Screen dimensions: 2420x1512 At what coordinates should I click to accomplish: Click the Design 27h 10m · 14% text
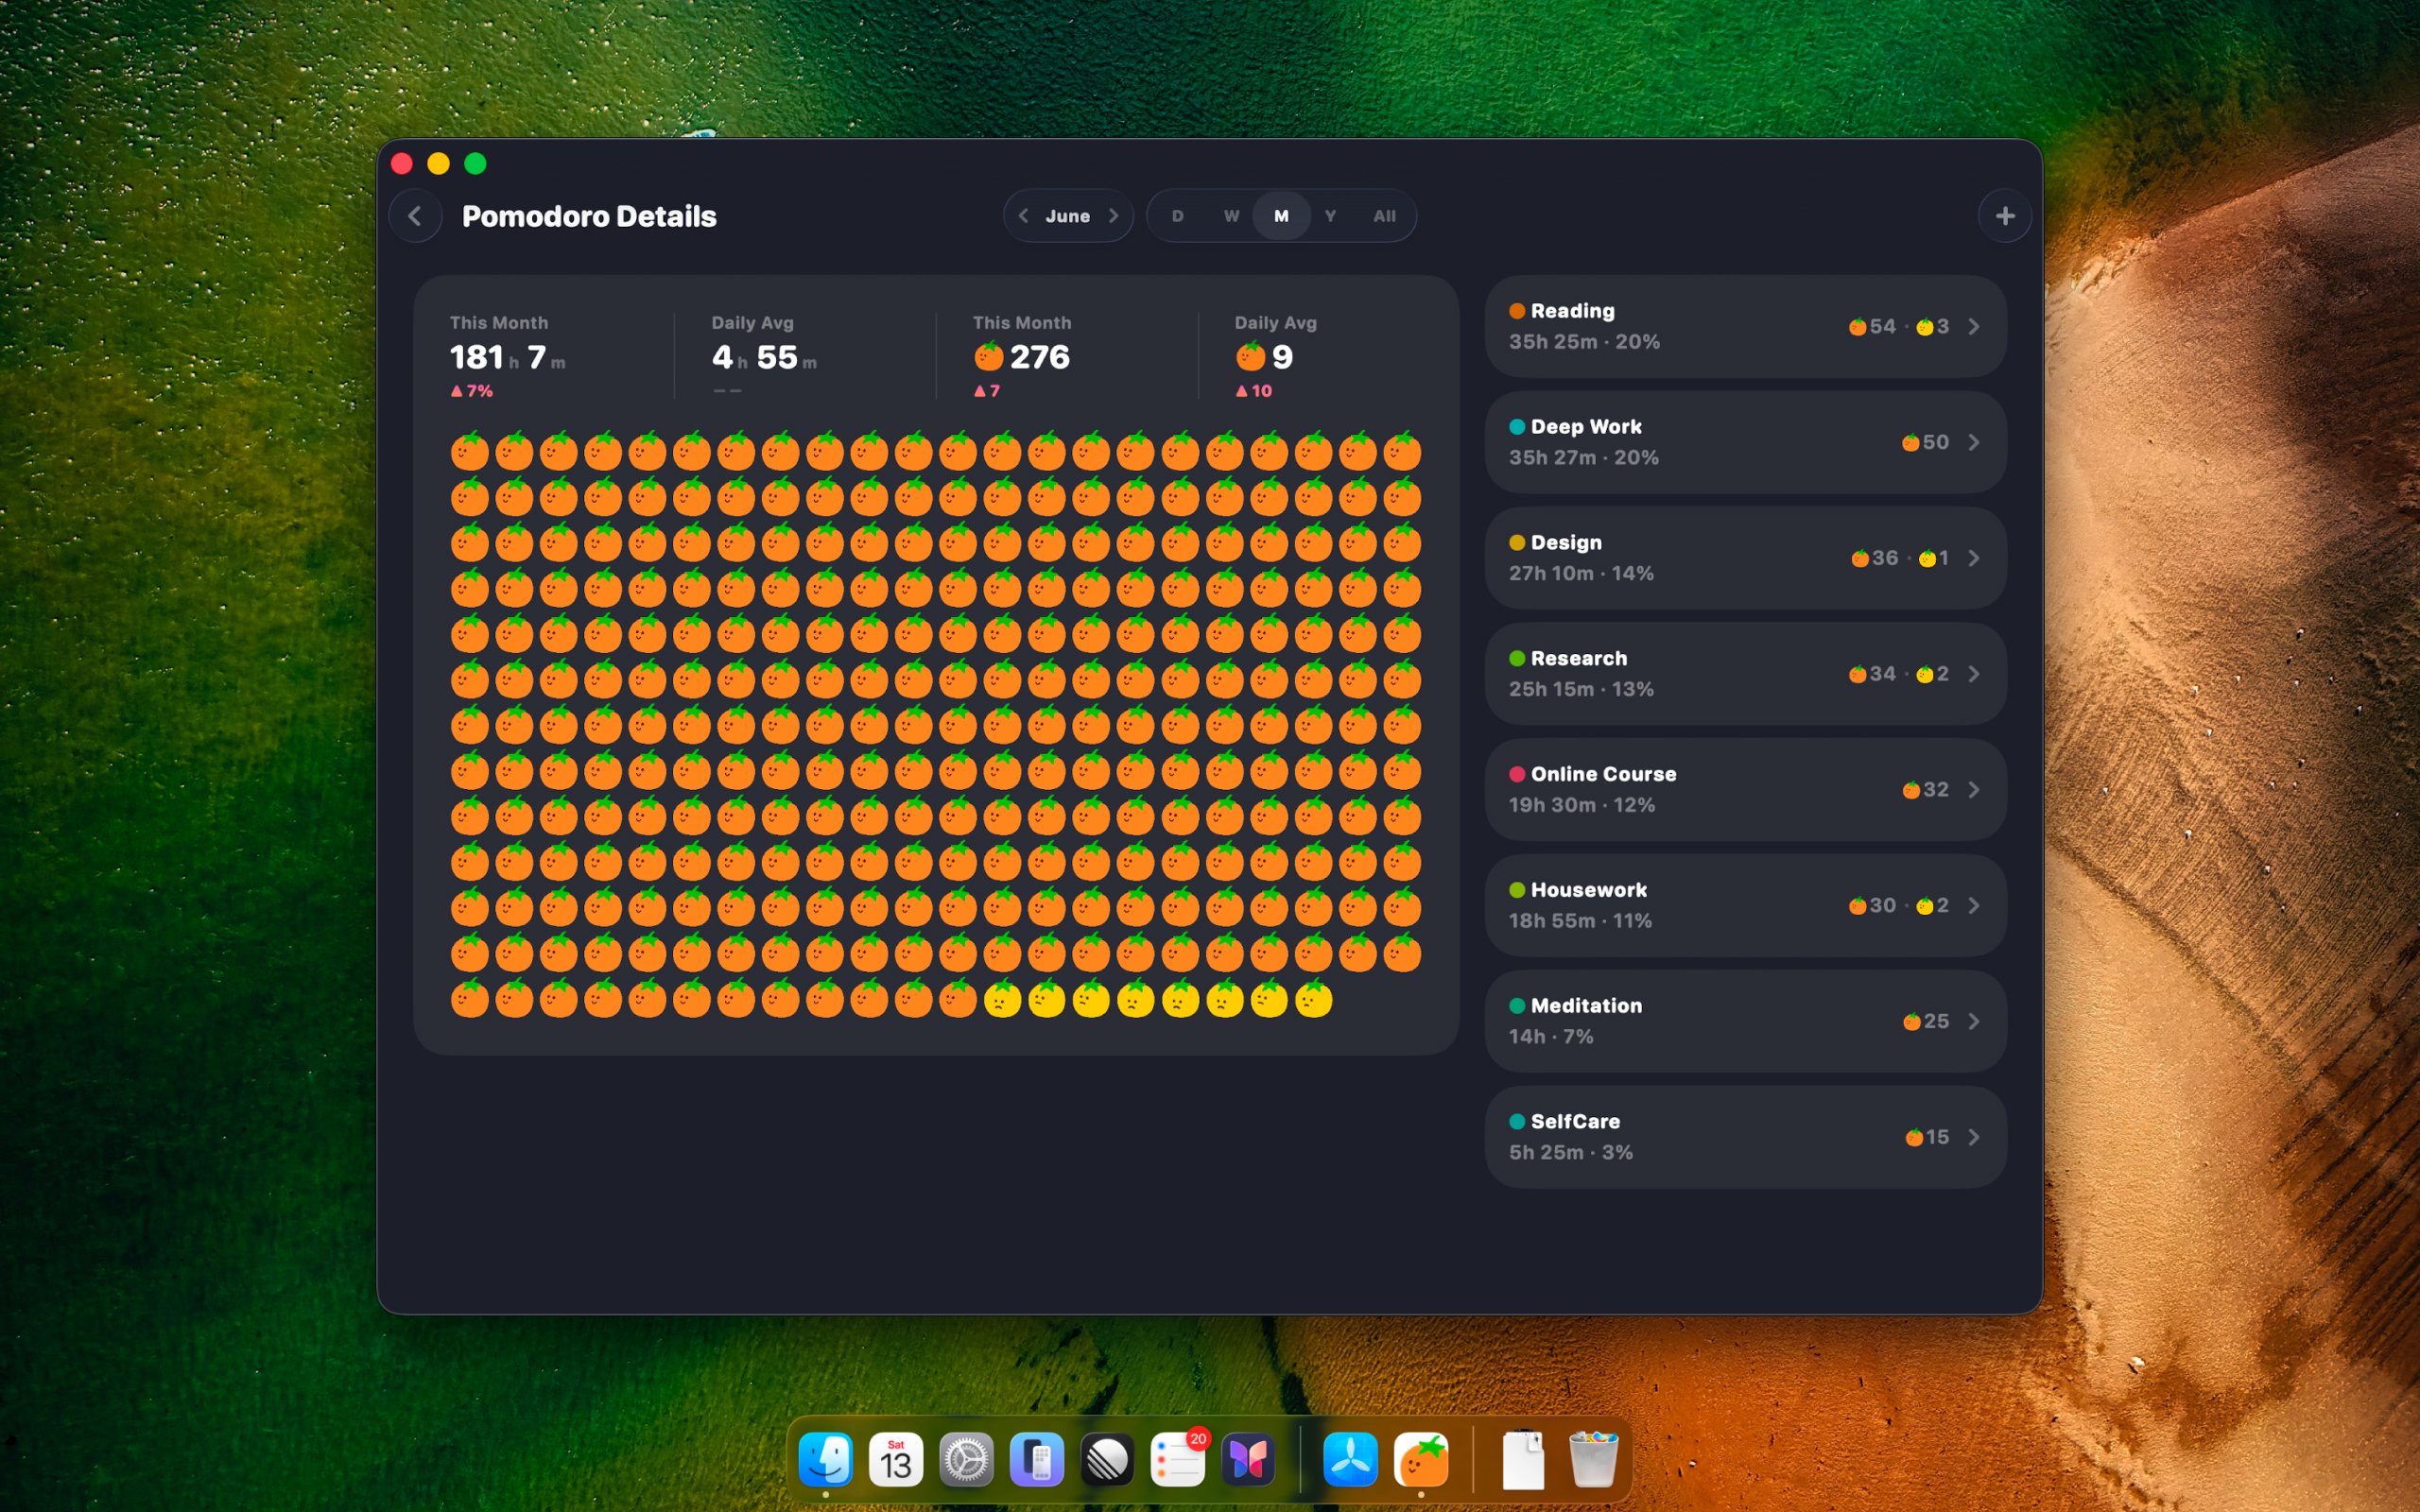[x=1581, y=573]
